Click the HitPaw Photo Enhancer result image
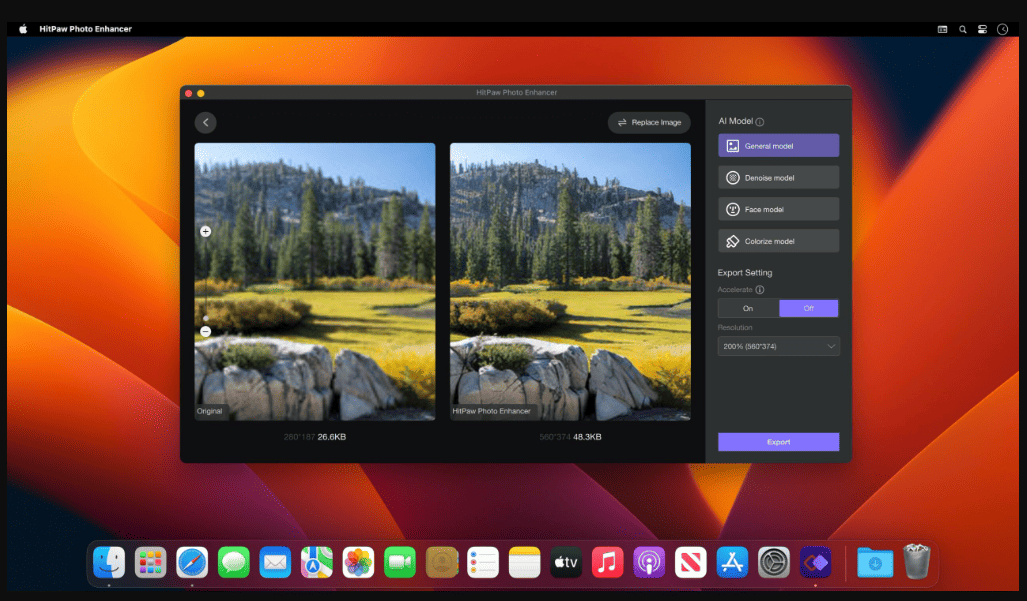Image resolution: width=1027 pixels, height=601 pixels. 570,282
